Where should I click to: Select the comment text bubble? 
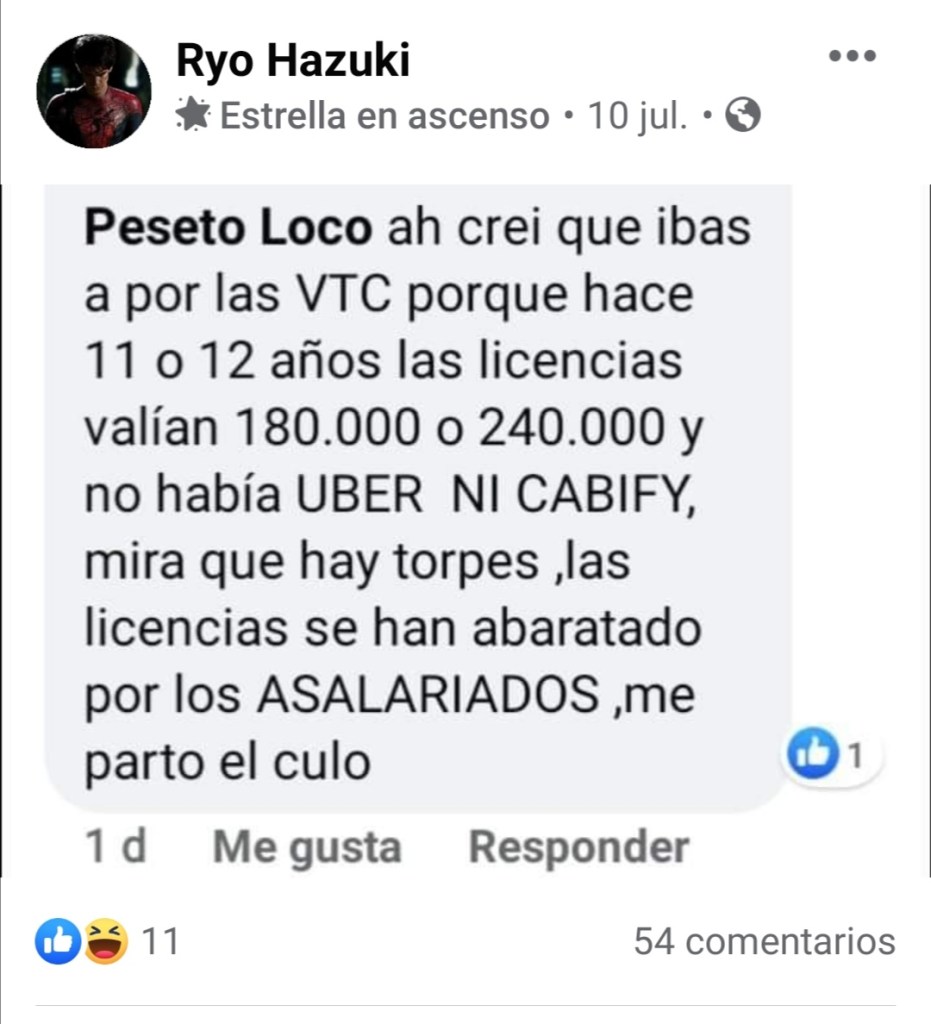tap(418, 496)
